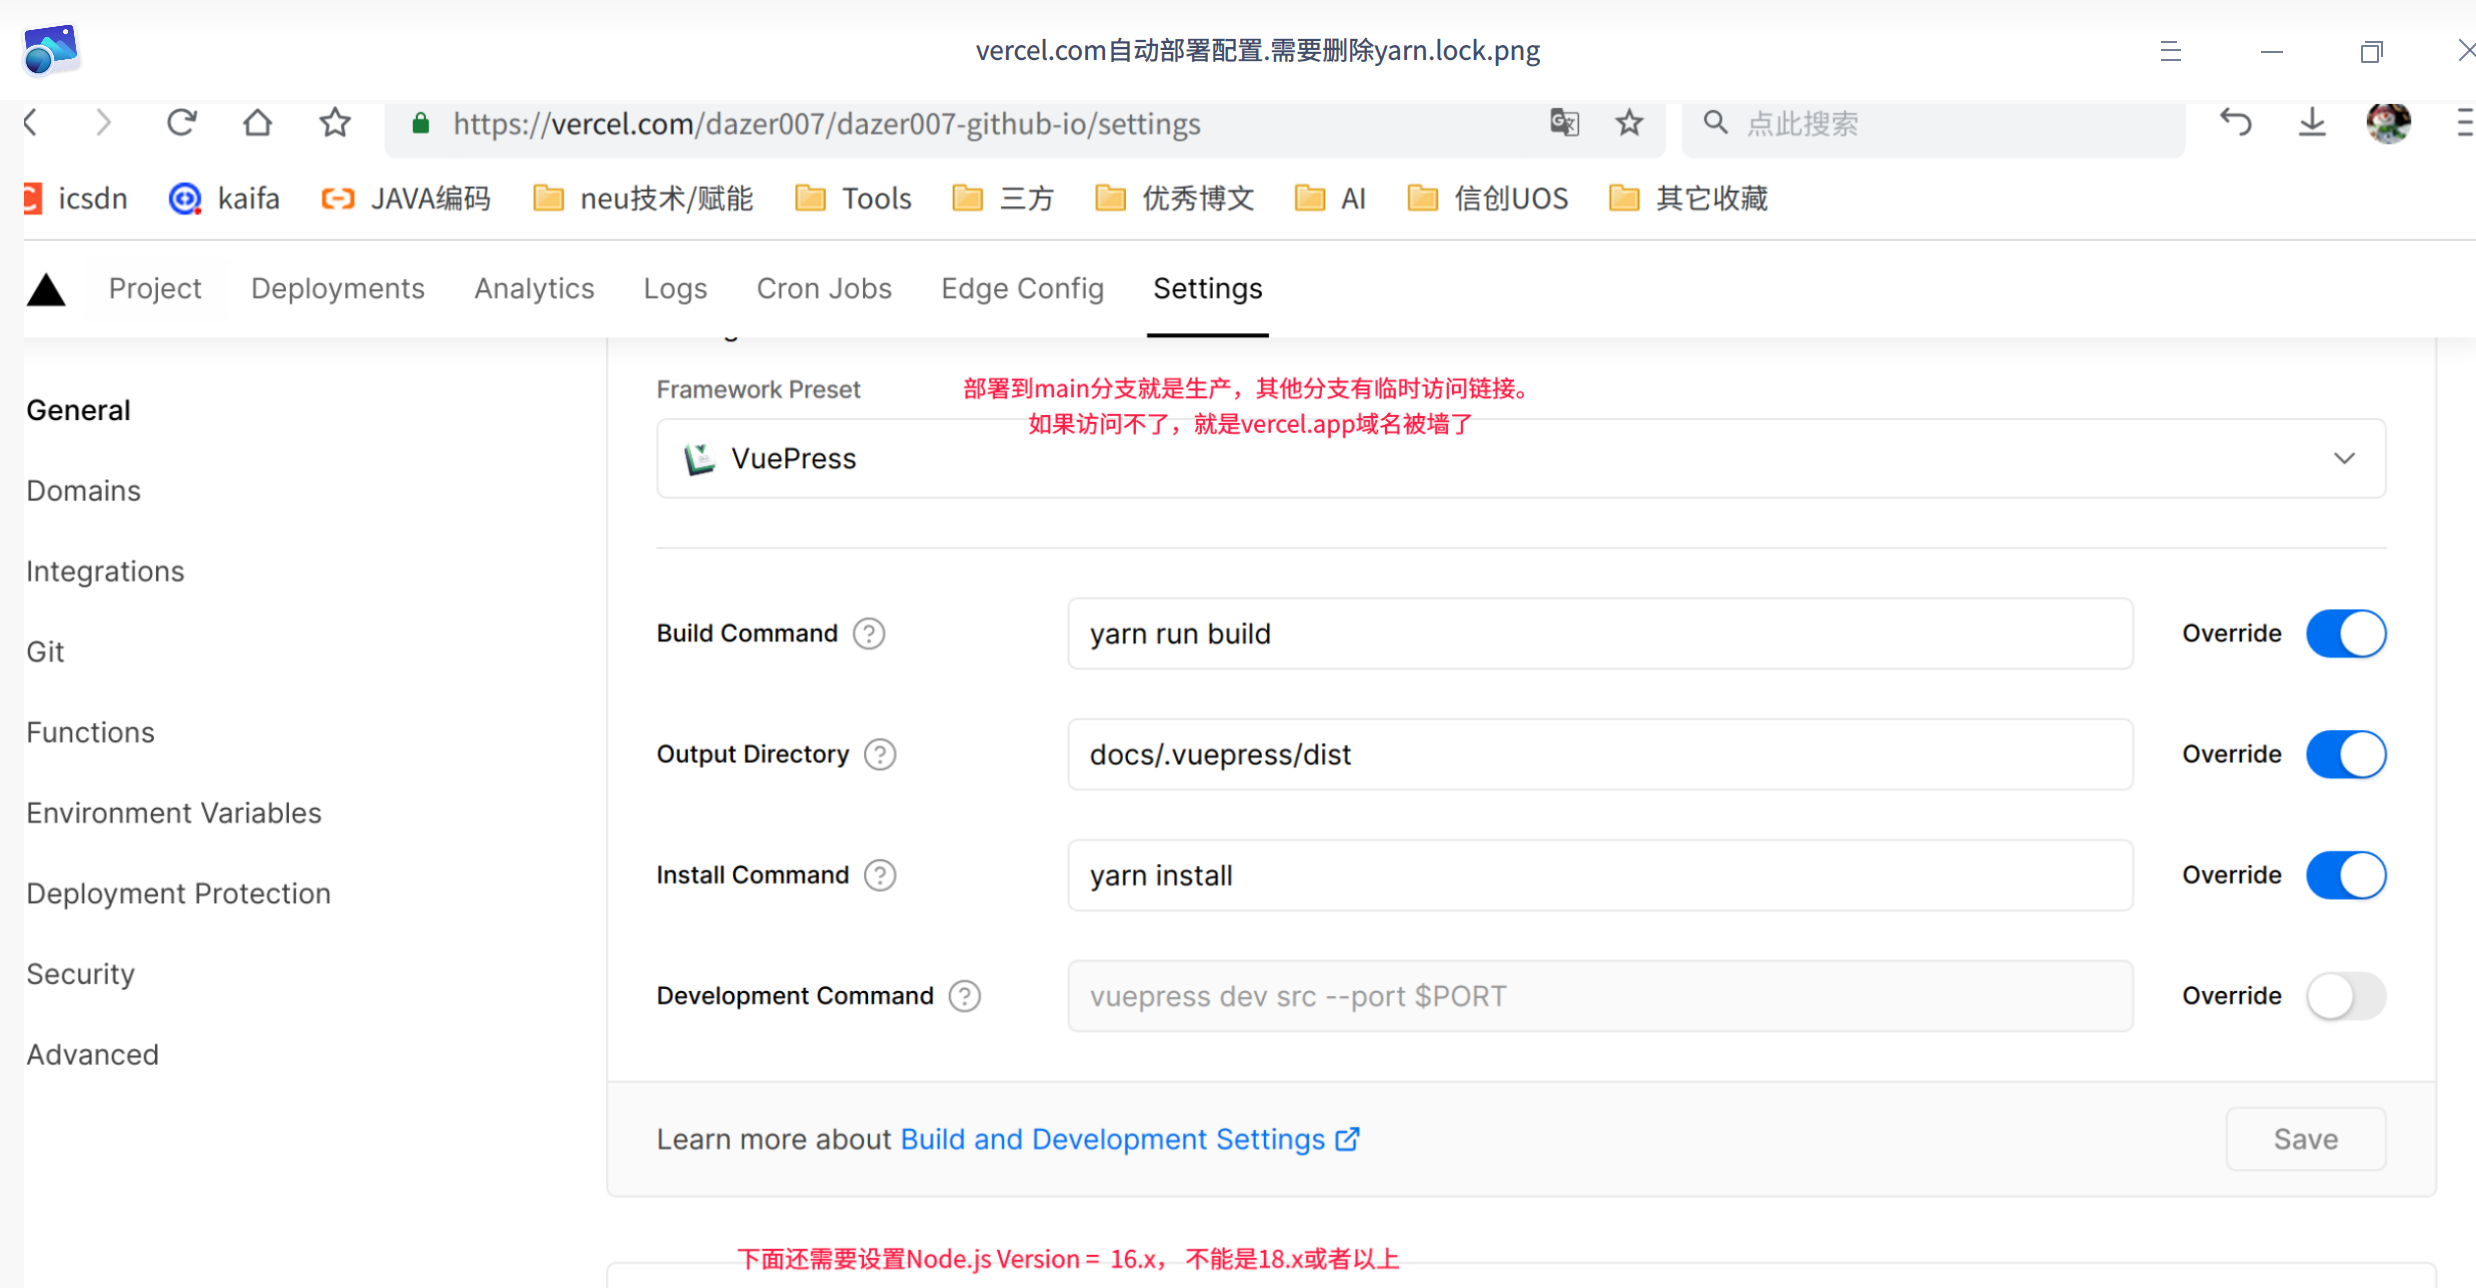Open the downloads icon in browser toolbar
Screen dimensions: 2476x1288
point(2312,122)
